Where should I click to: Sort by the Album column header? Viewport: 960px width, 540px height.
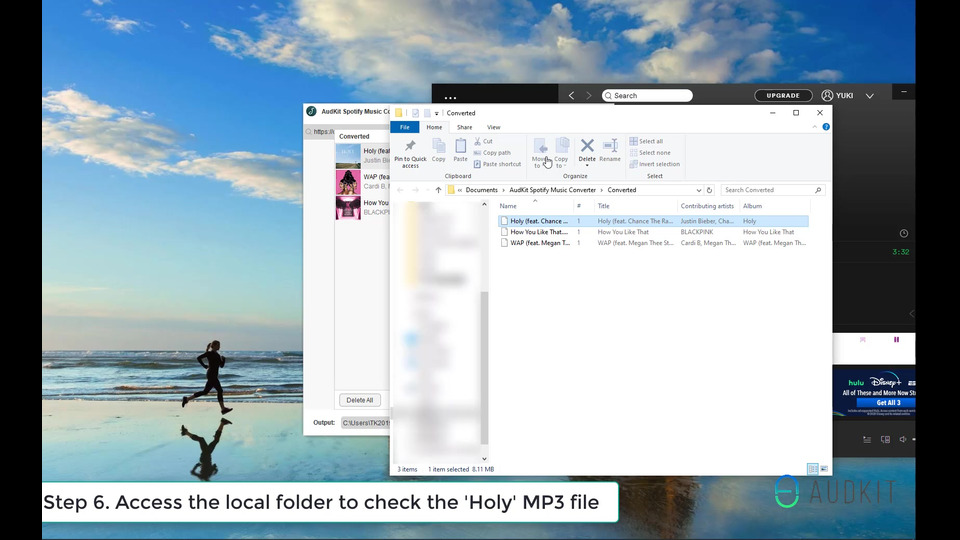tap(752, 206)
